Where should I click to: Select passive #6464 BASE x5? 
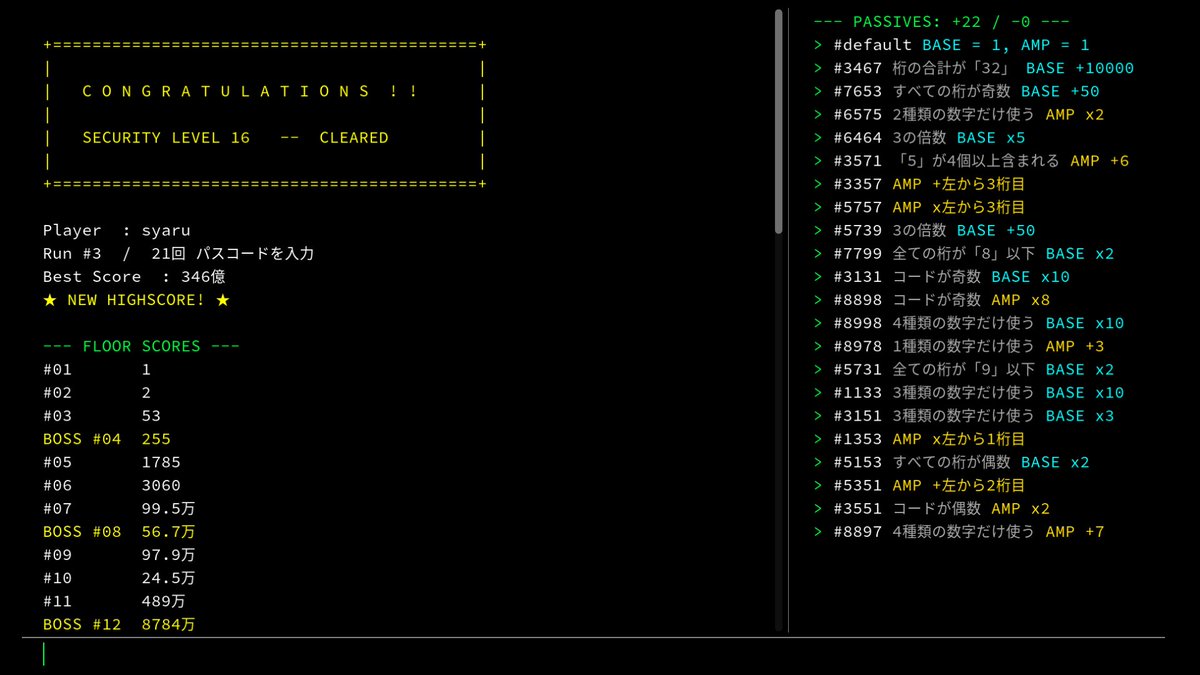919,138
